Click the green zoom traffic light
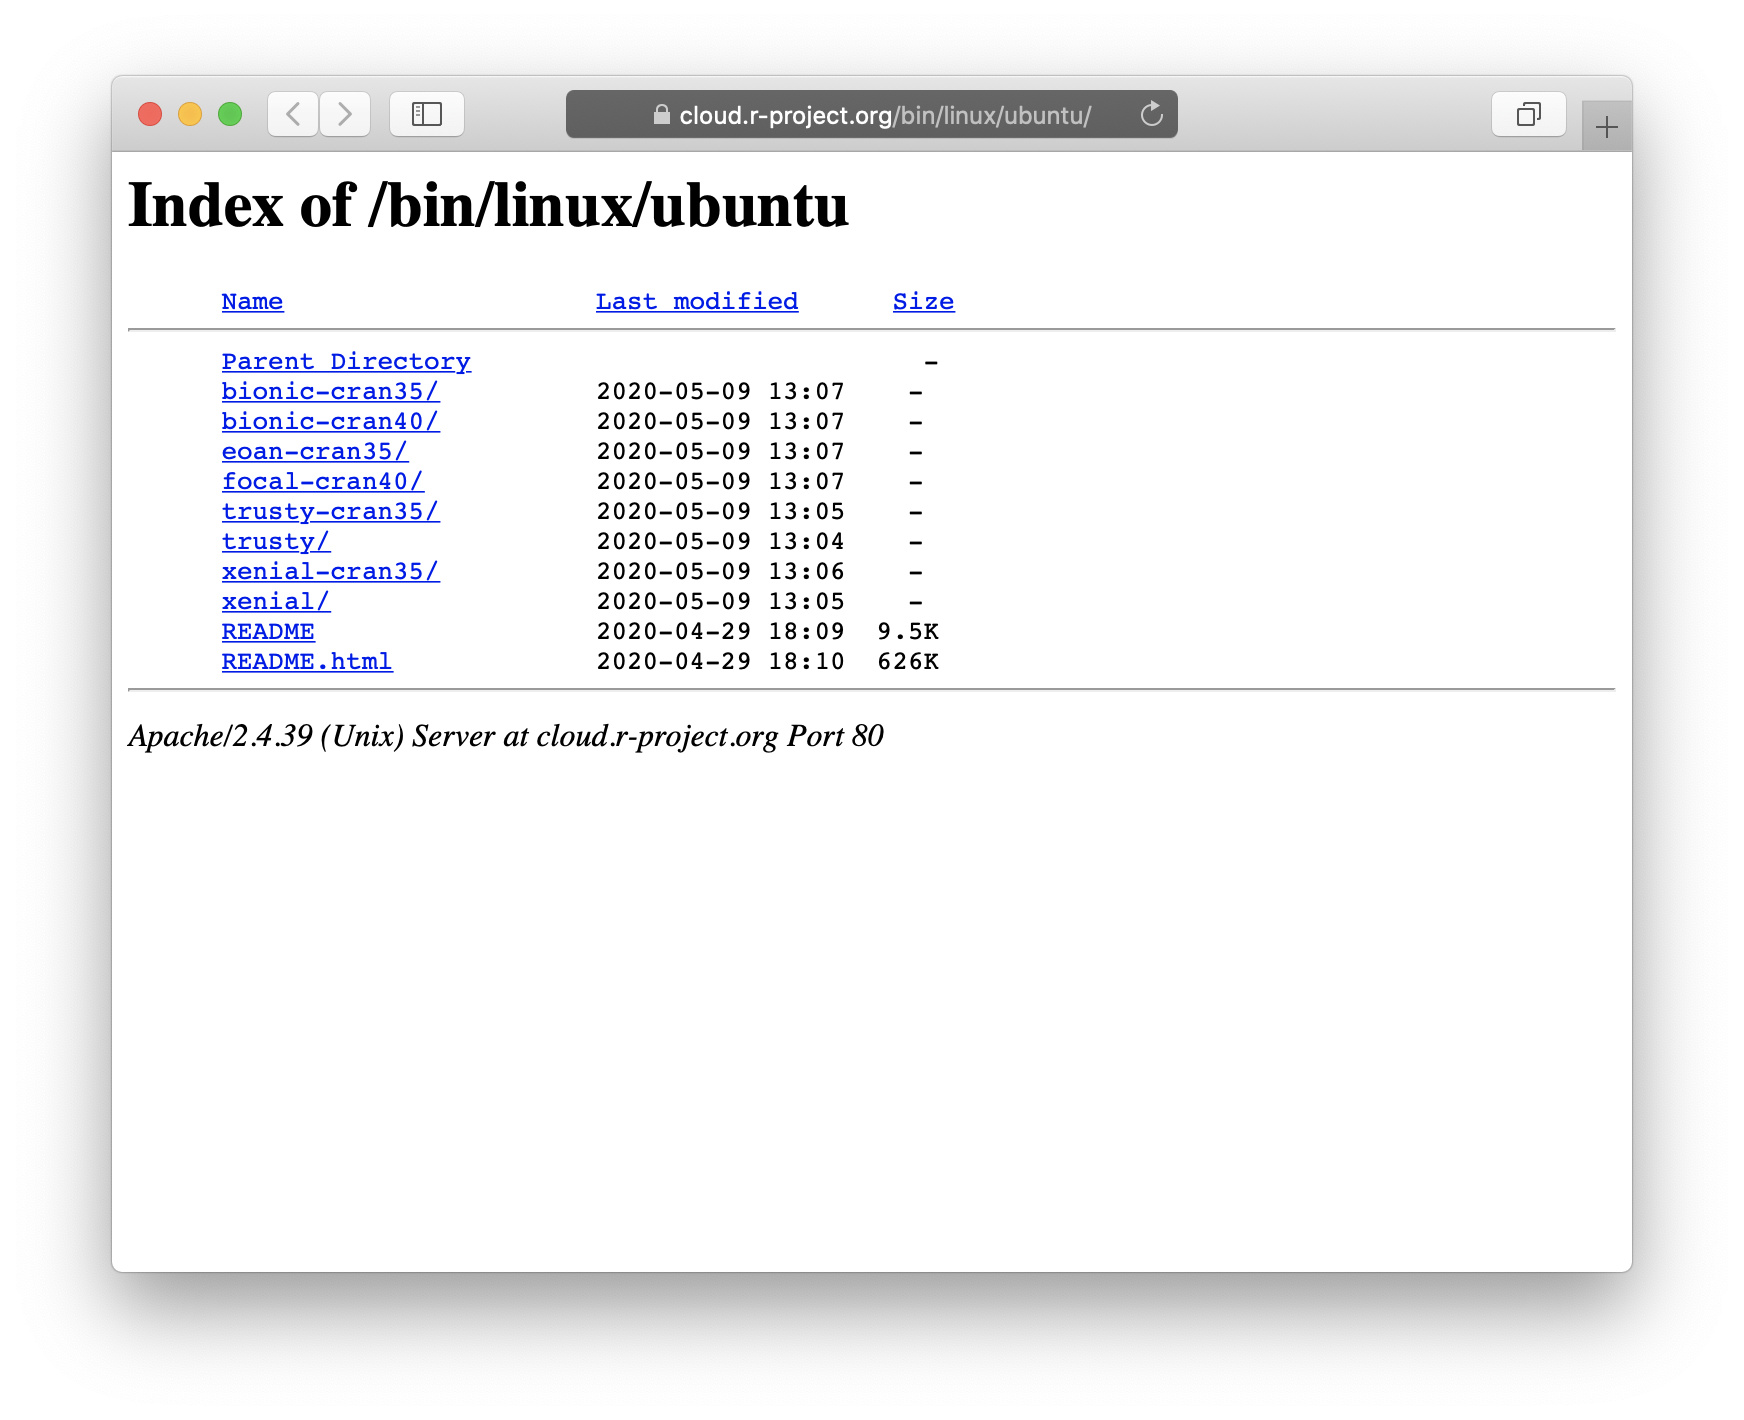 [x=228, y=114]
